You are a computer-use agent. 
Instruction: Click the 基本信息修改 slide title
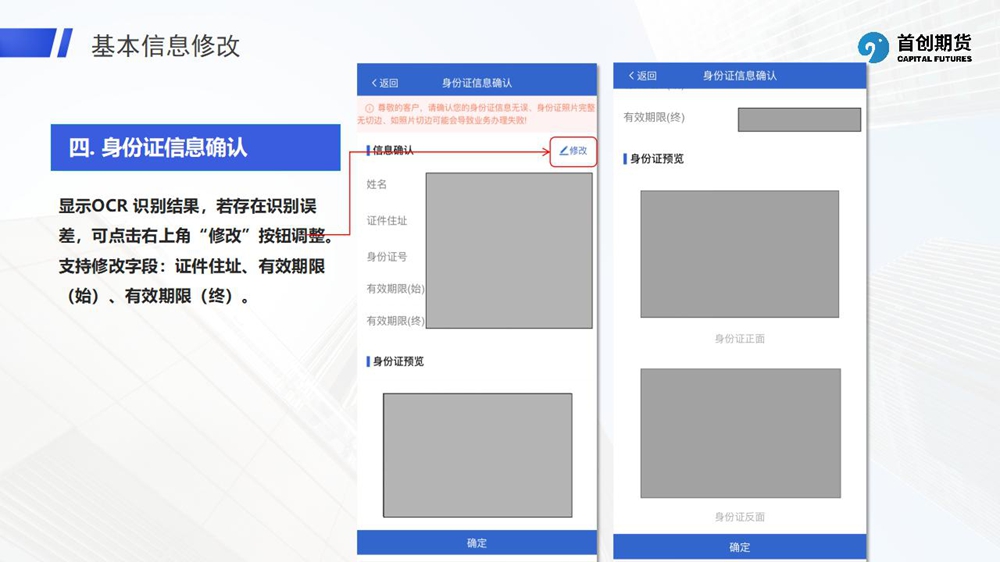166,46
